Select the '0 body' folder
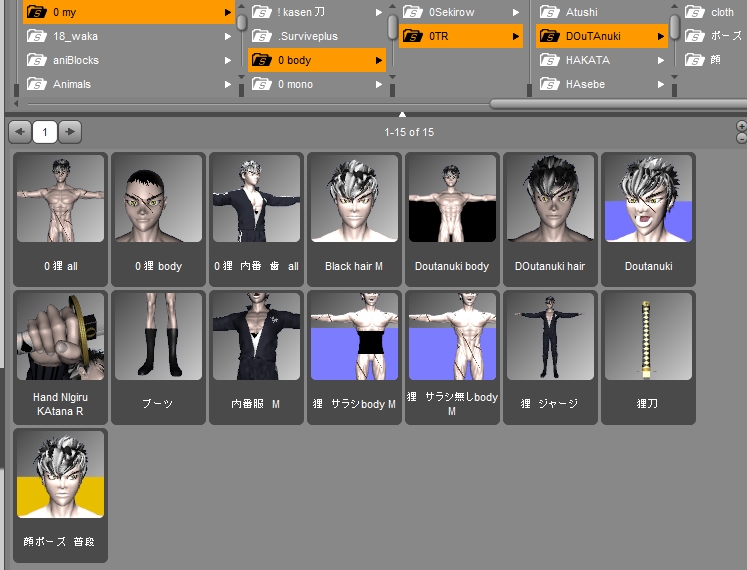747x570 pixels. click(317, 60)
